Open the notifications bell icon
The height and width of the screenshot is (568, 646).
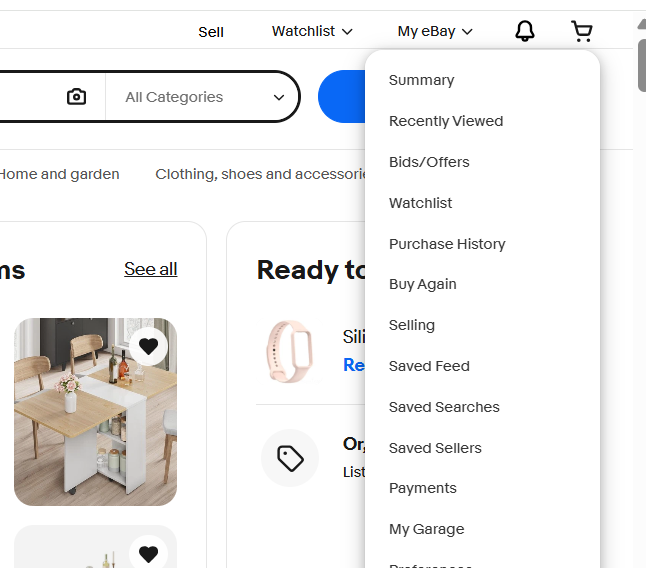pyautogui.click(x=524, y=31)
